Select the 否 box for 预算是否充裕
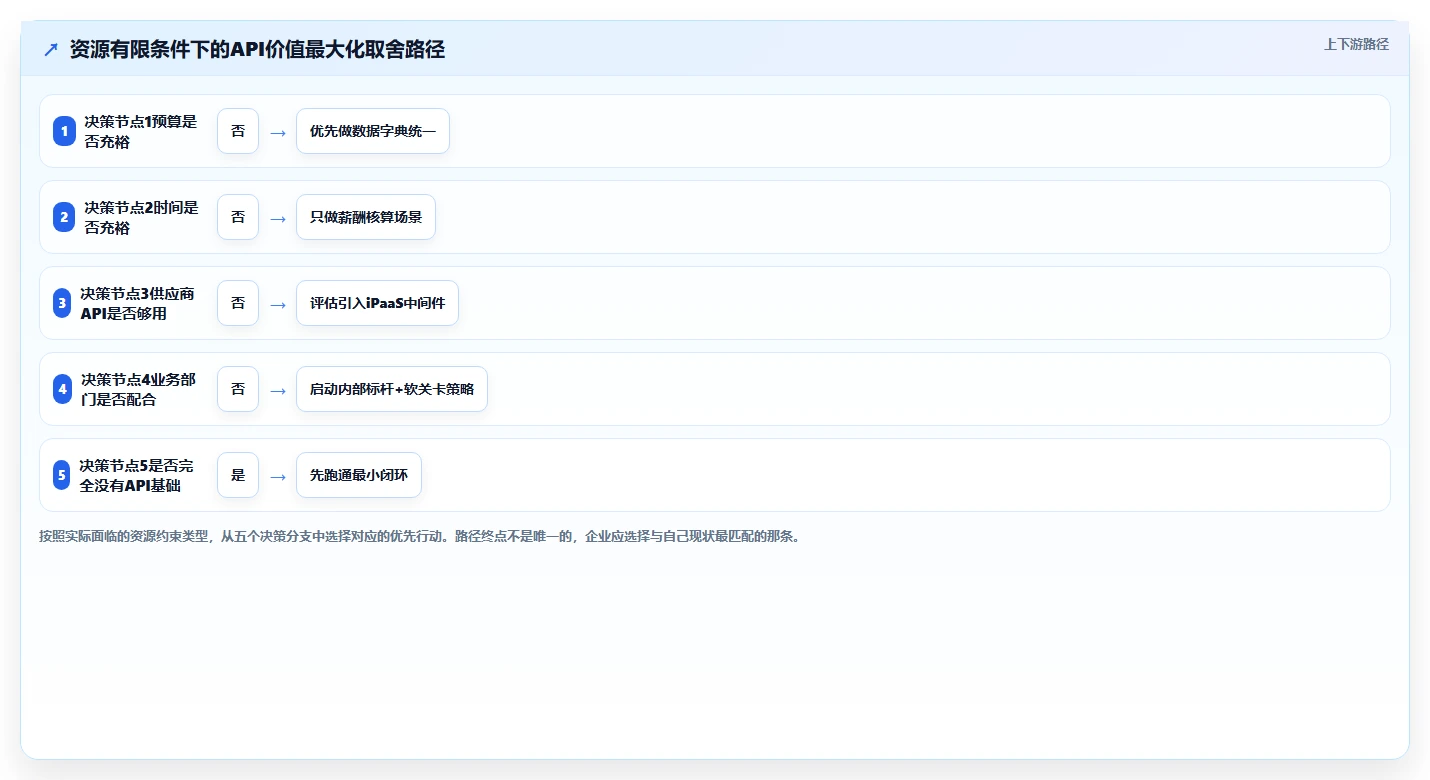Viewport: 1430px width, 780px height. click(238, 131)
